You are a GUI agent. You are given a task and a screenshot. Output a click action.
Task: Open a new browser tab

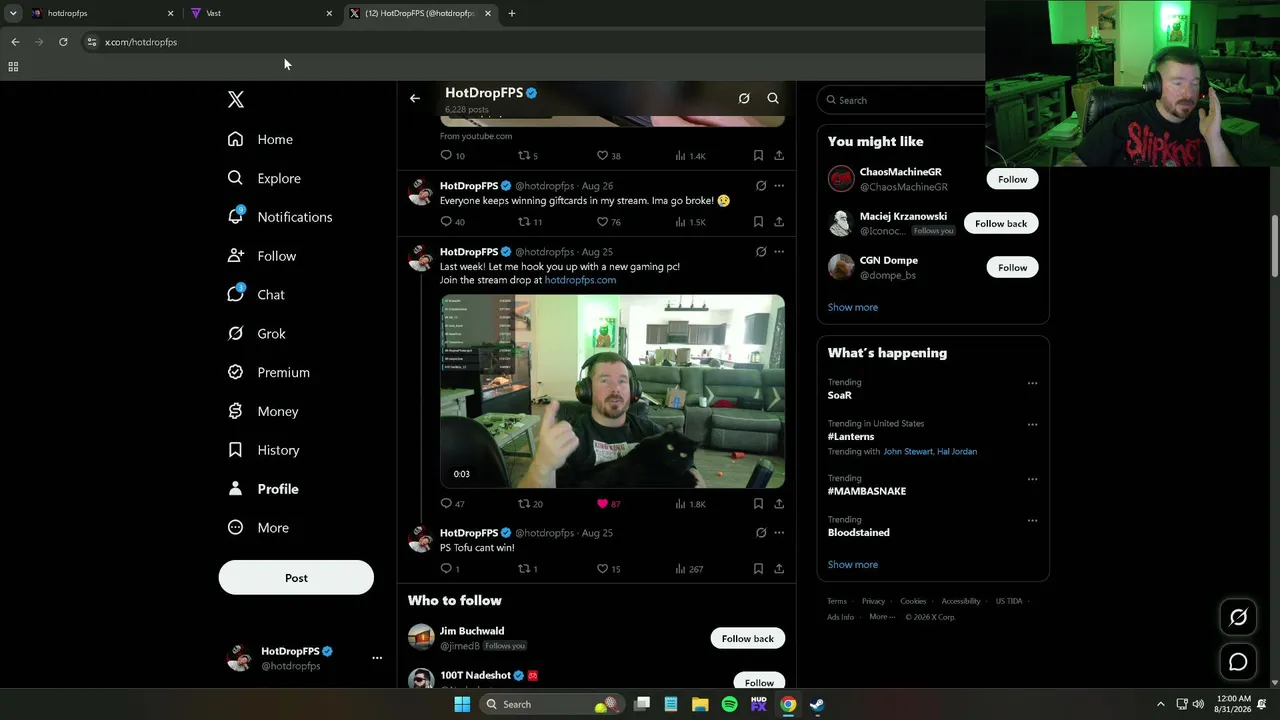coord(512,13)
